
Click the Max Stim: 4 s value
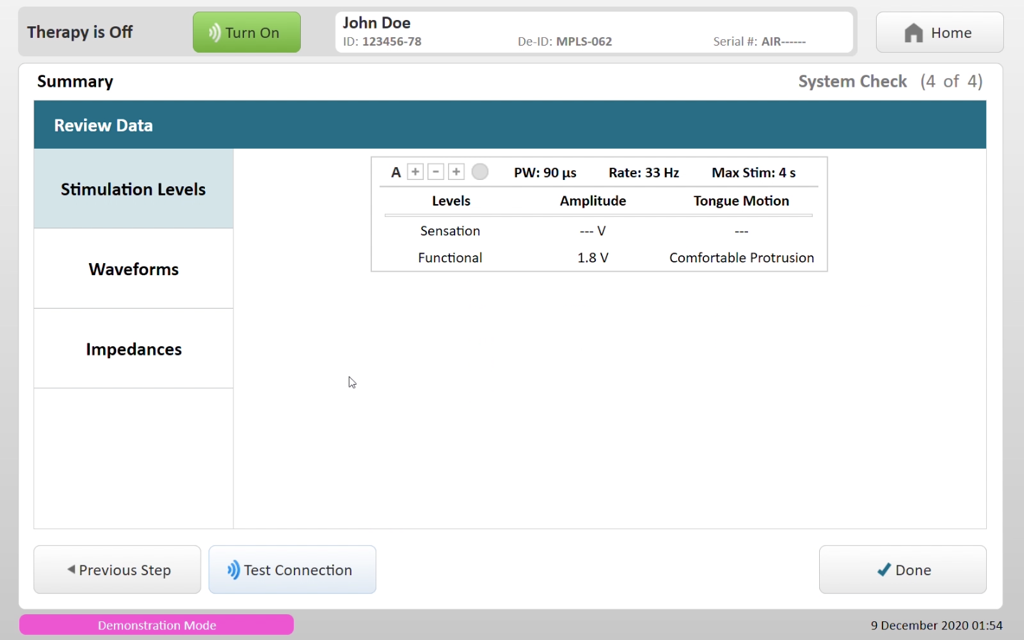click(754, 172)
